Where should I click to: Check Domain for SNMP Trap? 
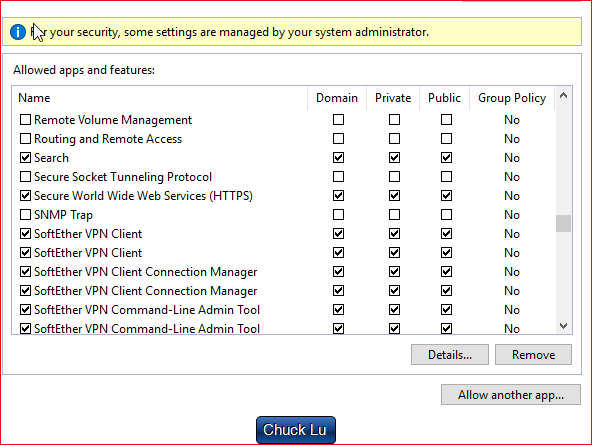[x=338, y=214]
